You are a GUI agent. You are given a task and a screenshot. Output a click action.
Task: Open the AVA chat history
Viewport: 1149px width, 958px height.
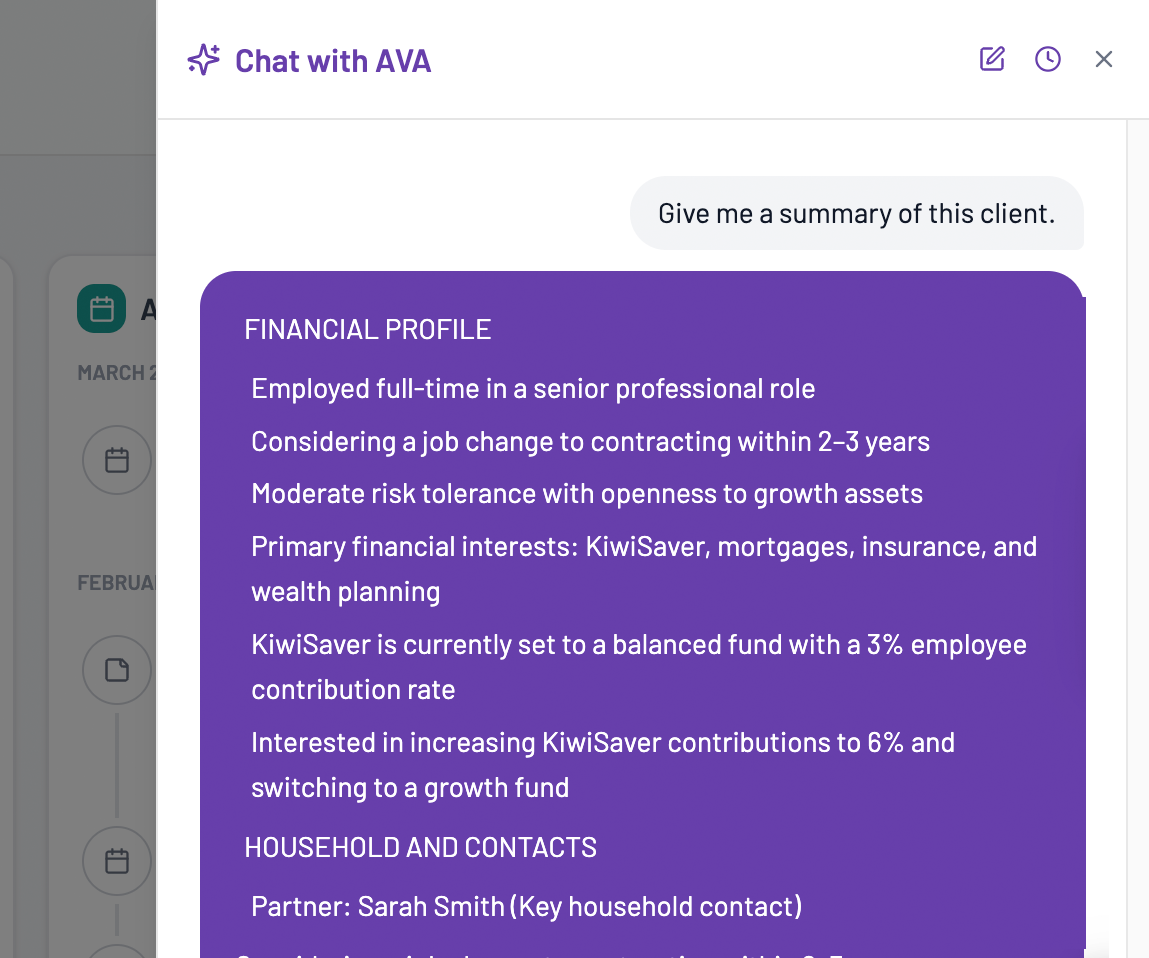click(x=1047, y=59)
